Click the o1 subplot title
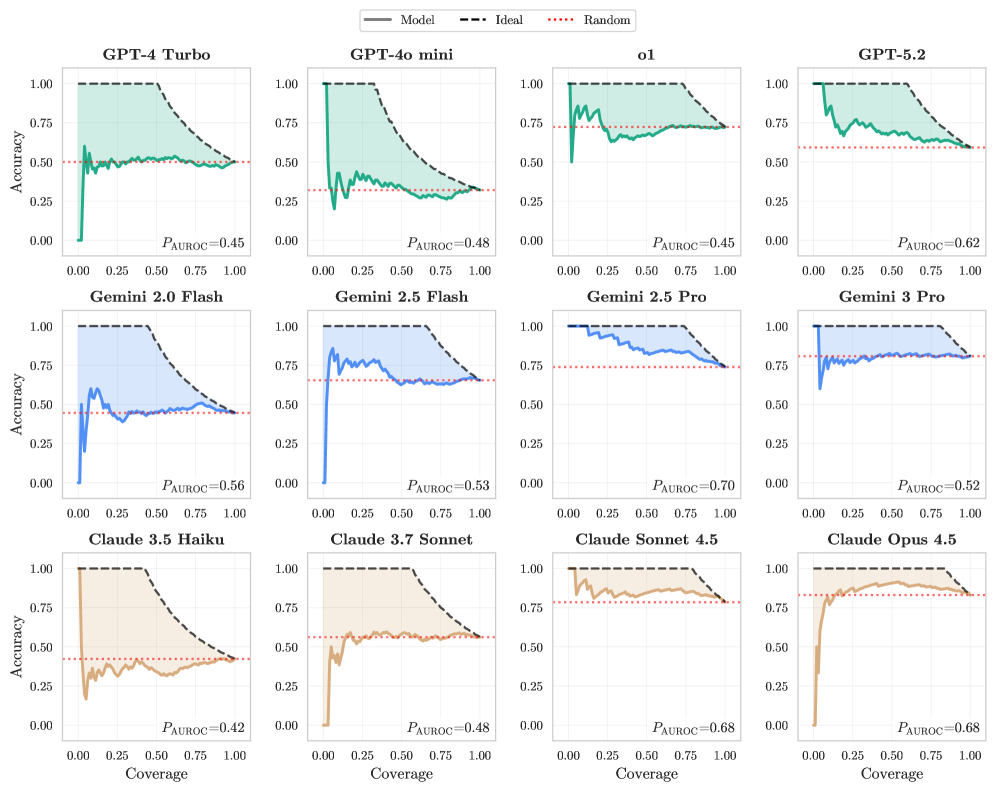The width and height of the screenshot is (996, 792). pos(646,55)
